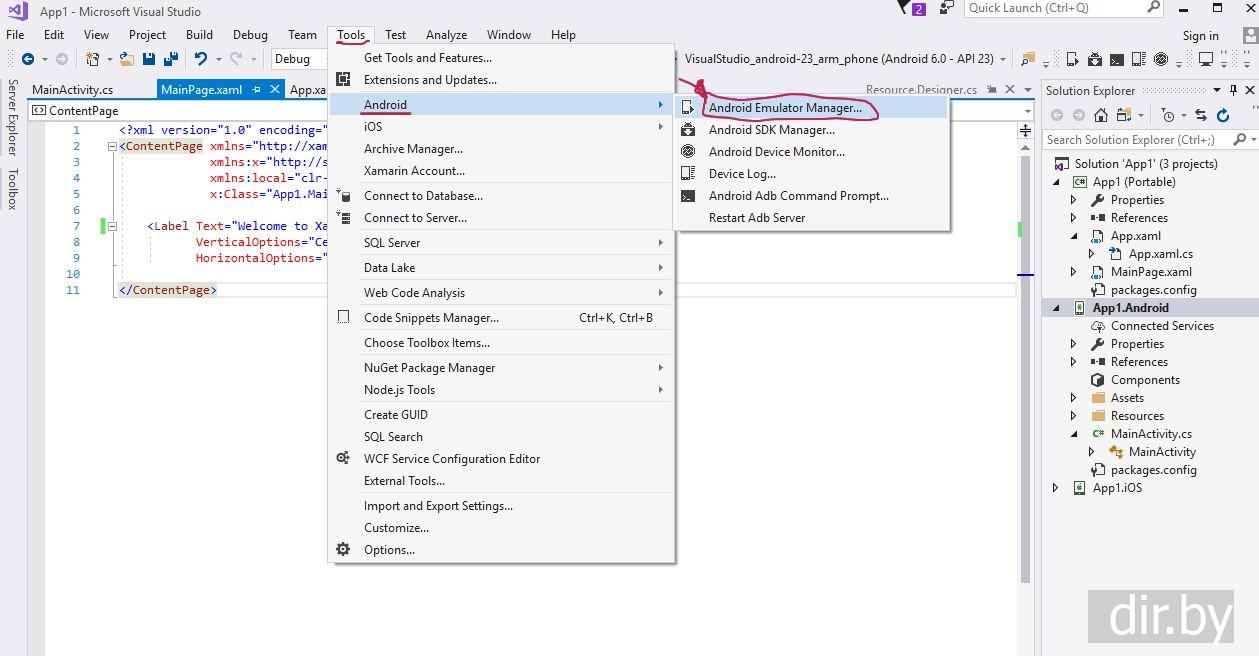Expand the App1.iOS project node

tap(1056, 488)
